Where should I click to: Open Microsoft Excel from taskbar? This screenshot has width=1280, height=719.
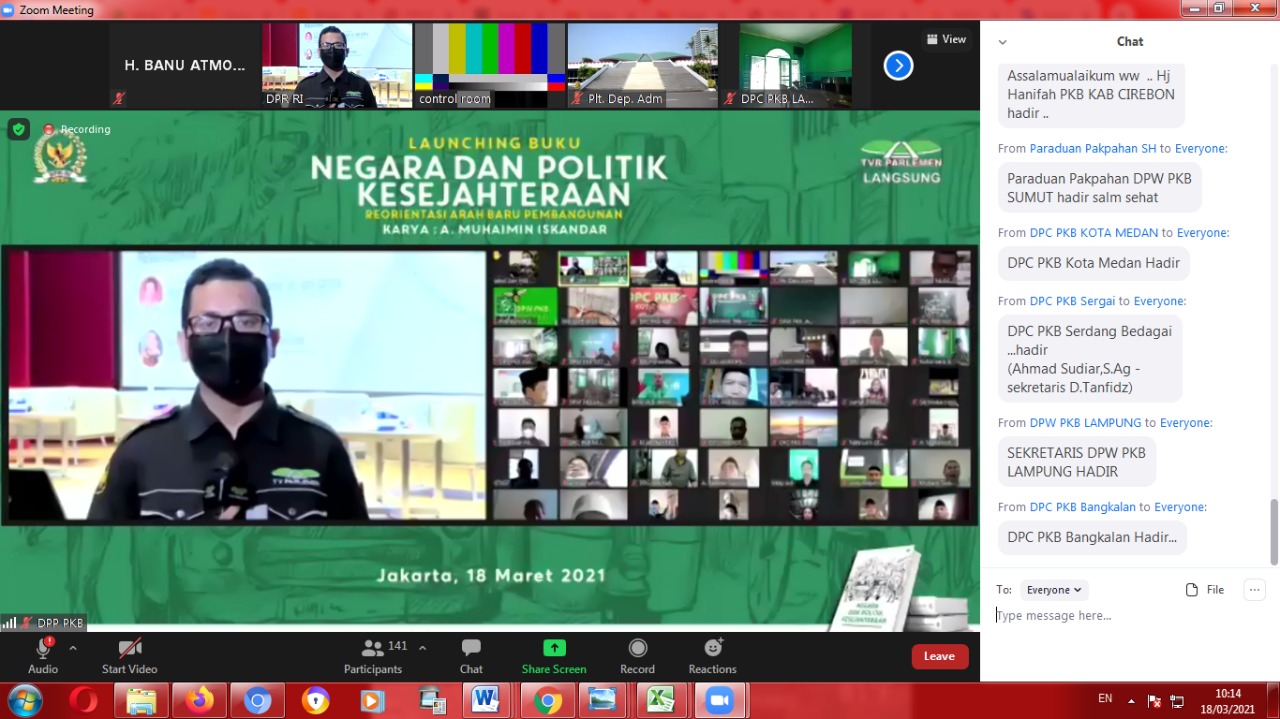[x=661, y=701]
